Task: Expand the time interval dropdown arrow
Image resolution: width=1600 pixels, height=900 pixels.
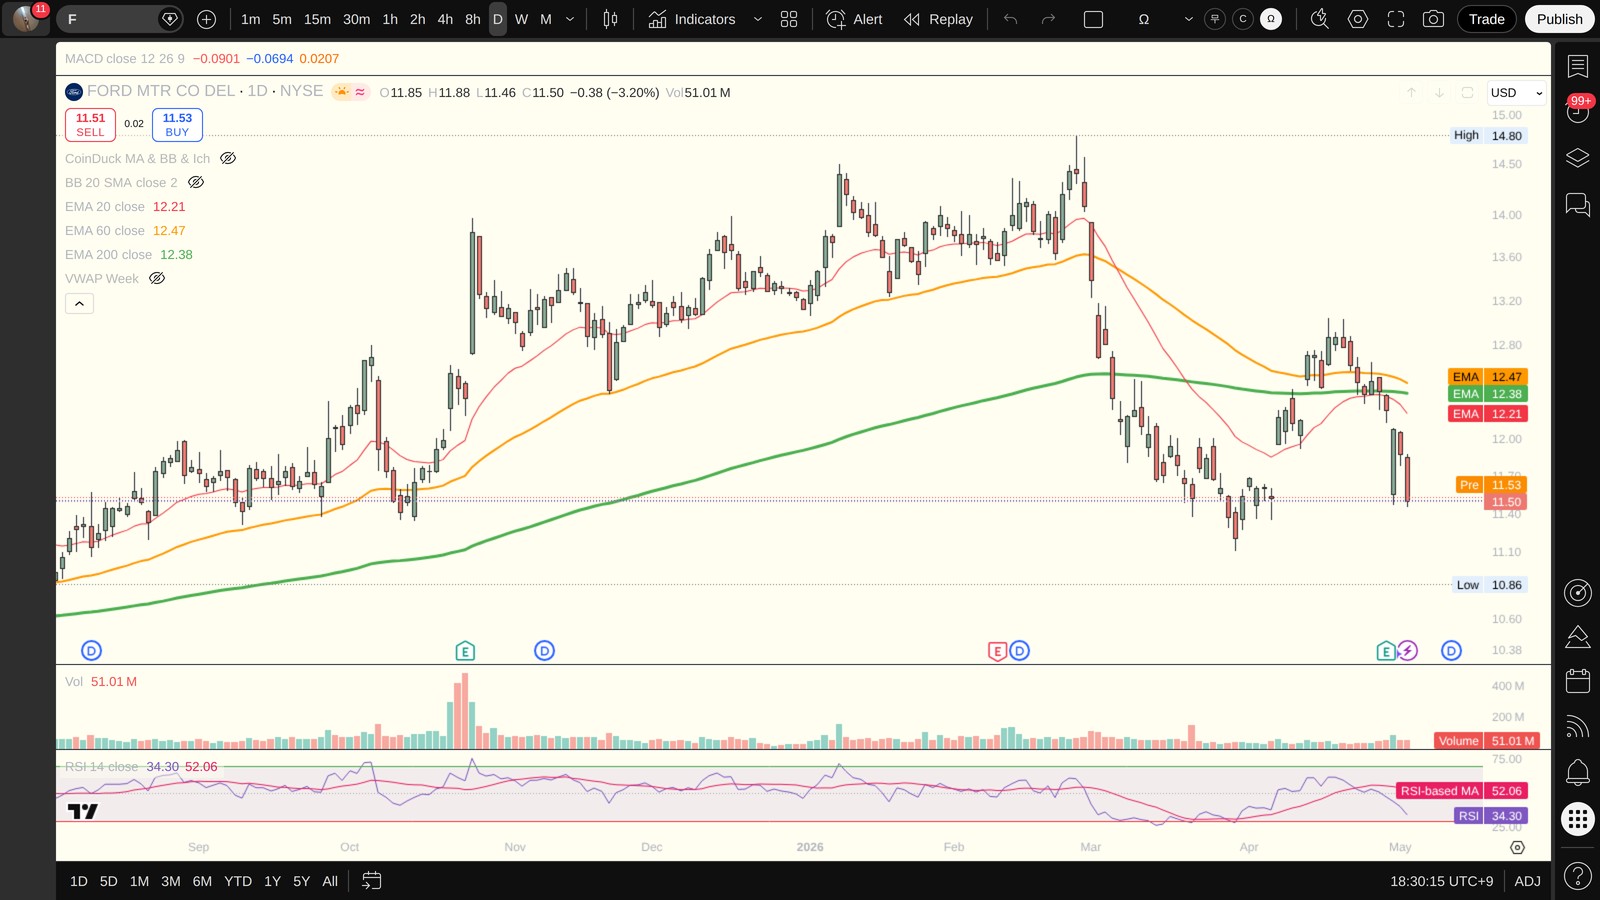Action: (x=570, y=19)
